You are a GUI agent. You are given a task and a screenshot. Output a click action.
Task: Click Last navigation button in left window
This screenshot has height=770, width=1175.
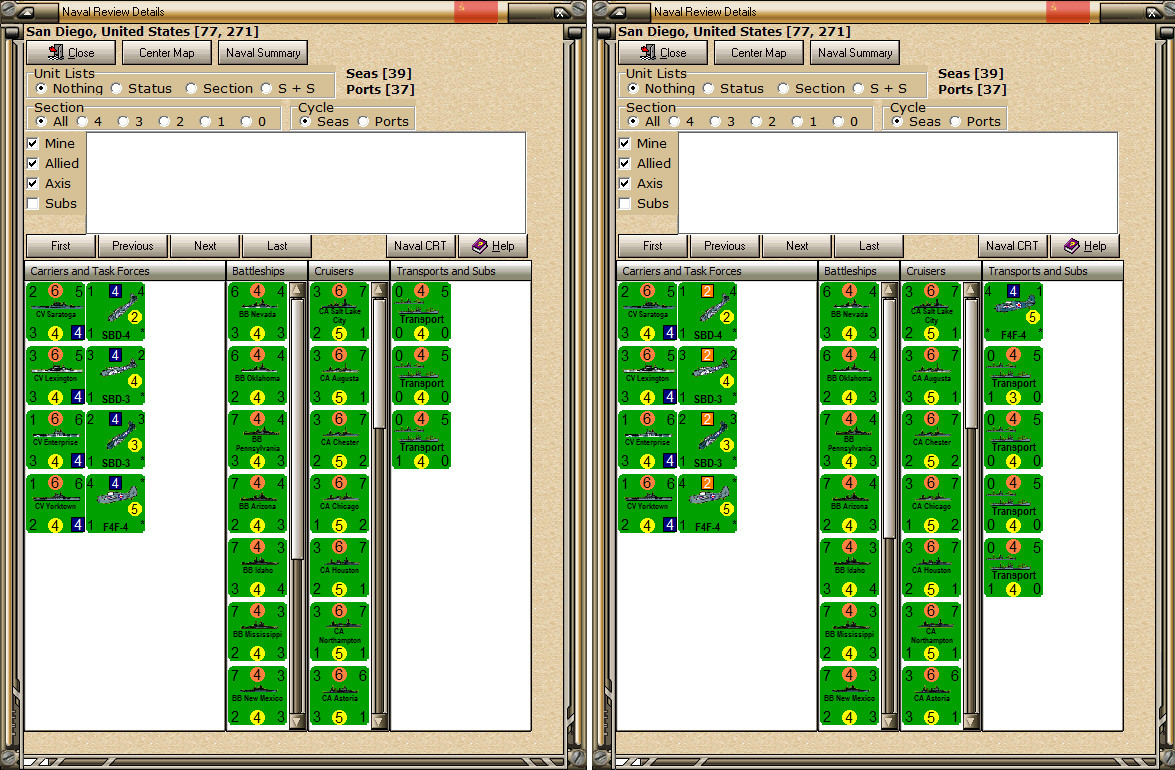pyautogui.click(x=277, y=246)
